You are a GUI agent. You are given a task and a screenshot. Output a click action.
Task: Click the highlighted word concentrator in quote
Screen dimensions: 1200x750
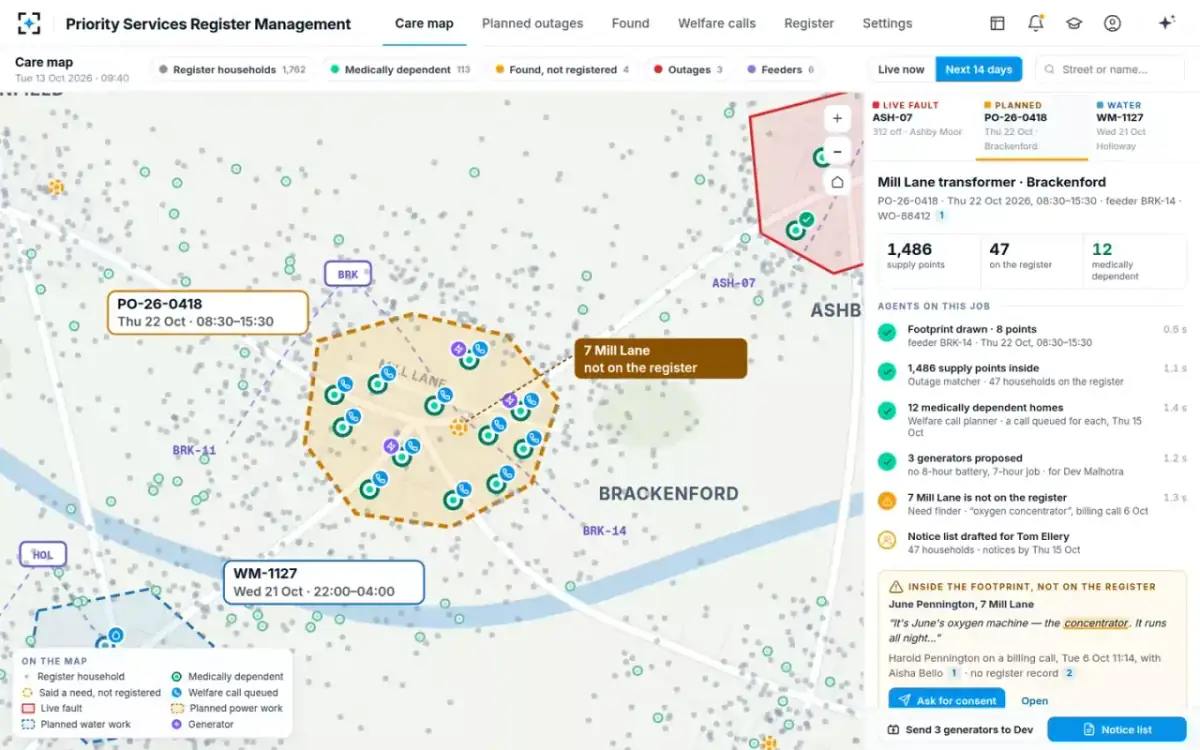point(1094,623)
